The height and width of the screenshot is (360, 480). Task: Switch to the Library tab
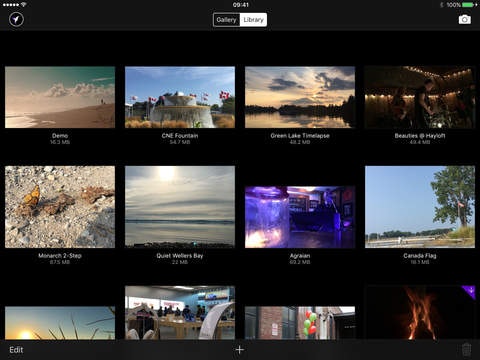(x=253, y=20)
